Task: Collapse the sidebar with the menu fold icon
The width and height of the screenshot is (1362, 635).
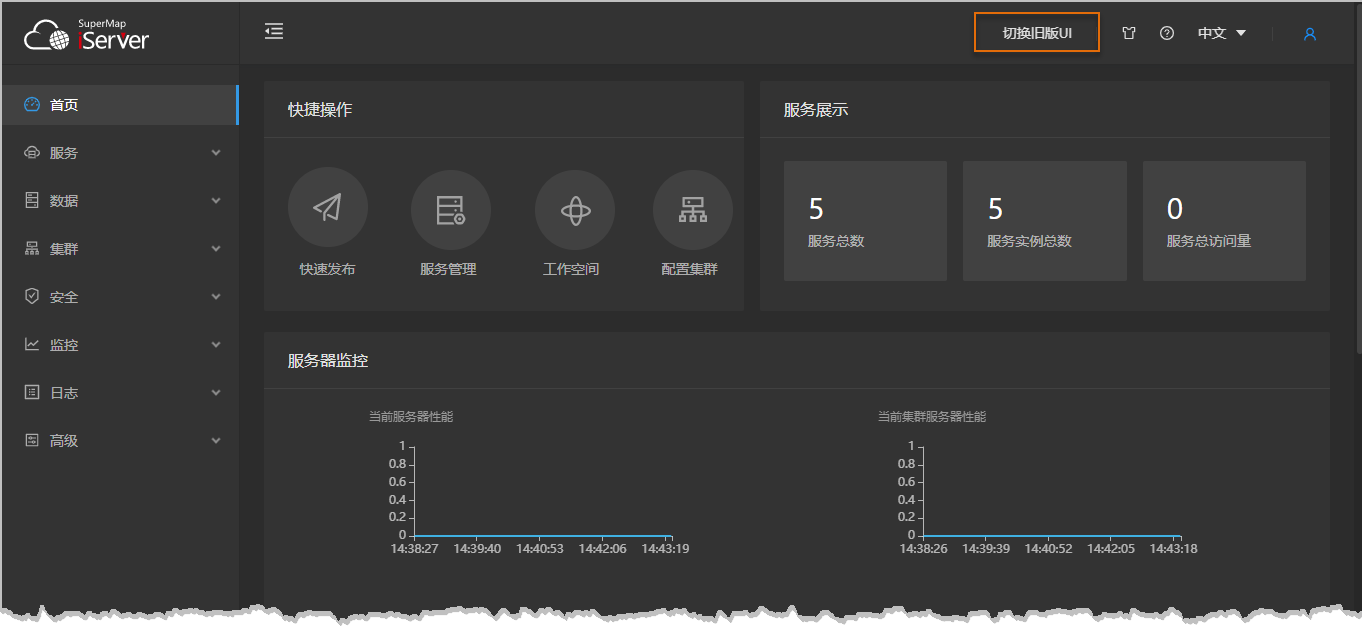Action: [274, 32]
